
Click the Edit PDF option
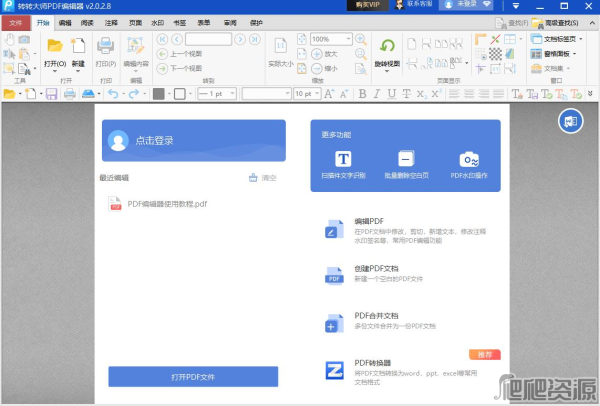tap(406, 230)
